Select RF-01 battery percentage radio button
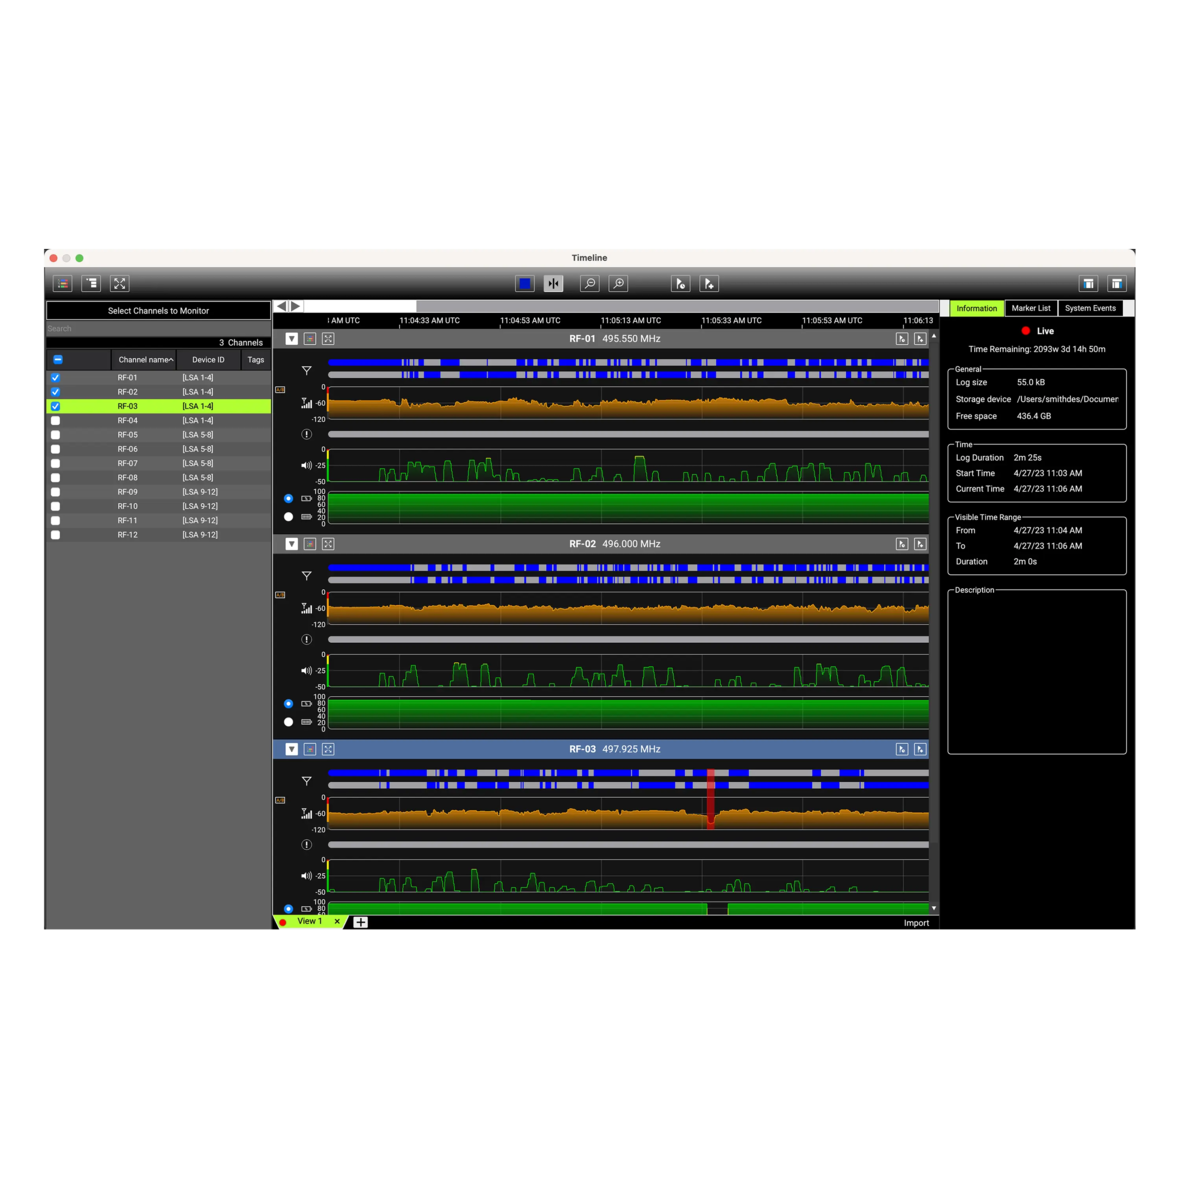Screen dimensions: 1180x1180 coord(288,499)
